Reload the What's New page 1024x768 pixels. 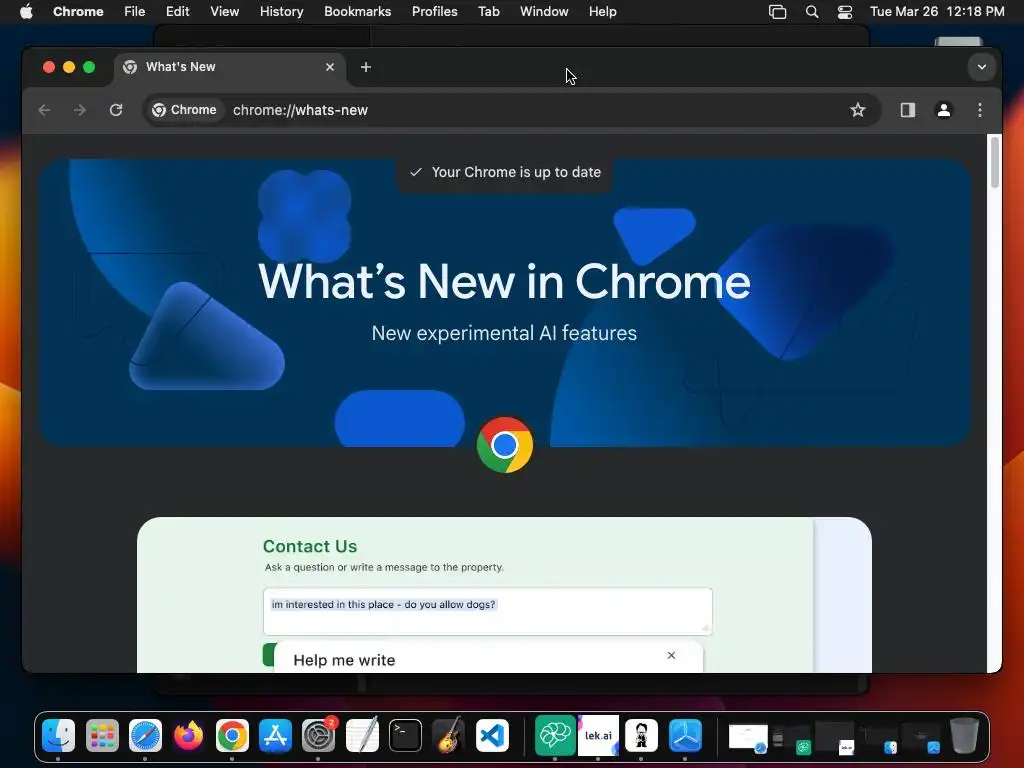tap(116, 110)
